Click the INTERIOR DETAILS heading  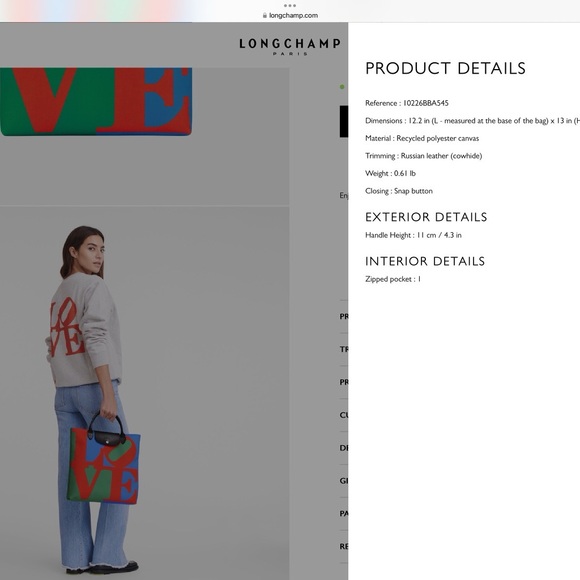coord(425,262)
